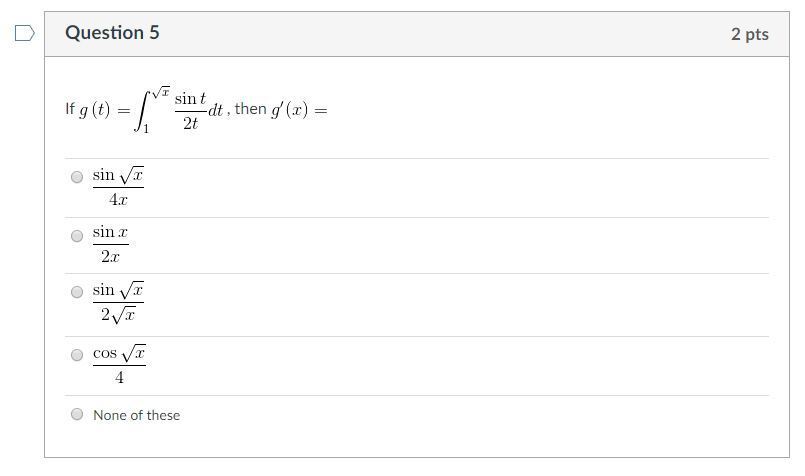Click the cos √x over 4 answer formula
Viewport: 805px width, 476px height.
click(119, 364)
